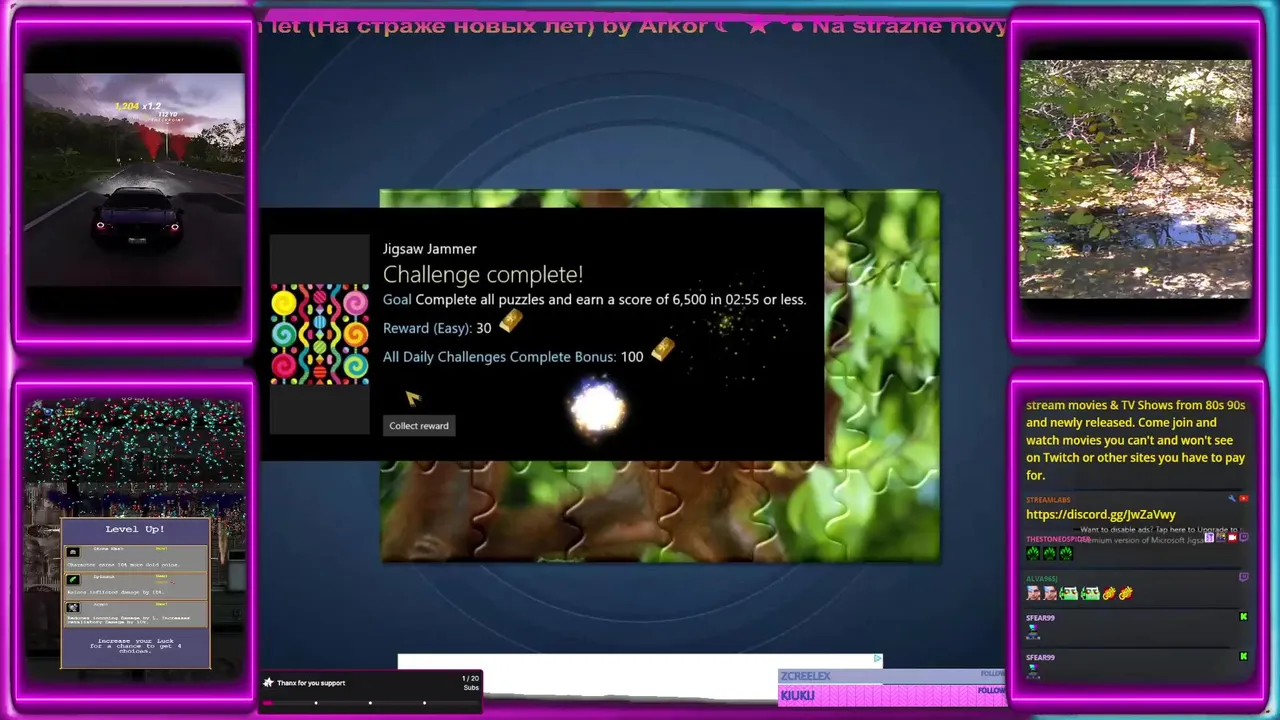Screen dimensions: 1280x720
Task: Click the forest creek video thumbnail
Action: [x=1135, y=179]
